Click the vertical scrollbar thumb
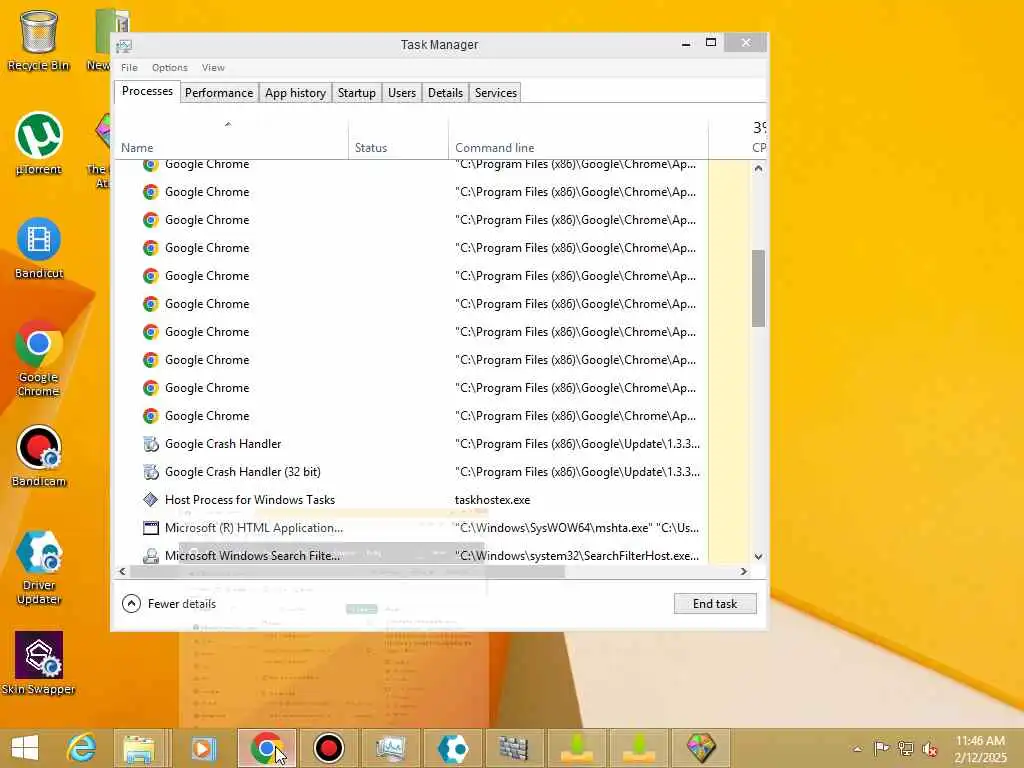1024x768 pixels. point(758,288)
